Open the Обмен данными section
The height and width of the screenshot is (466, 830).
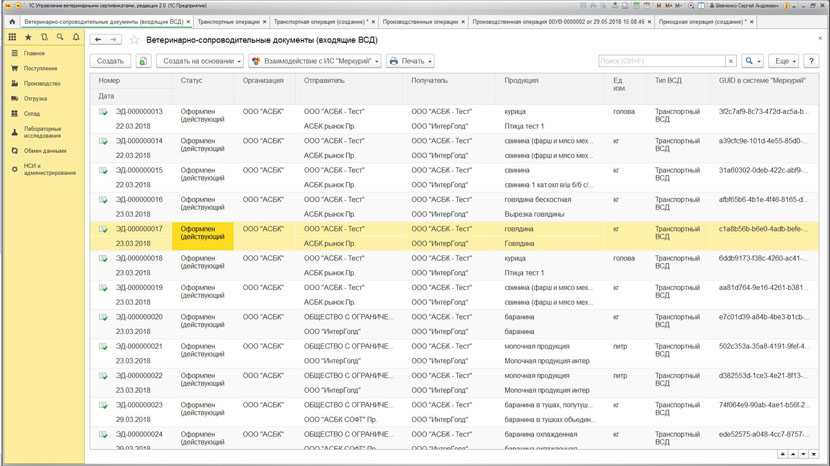tap(44, 151)
